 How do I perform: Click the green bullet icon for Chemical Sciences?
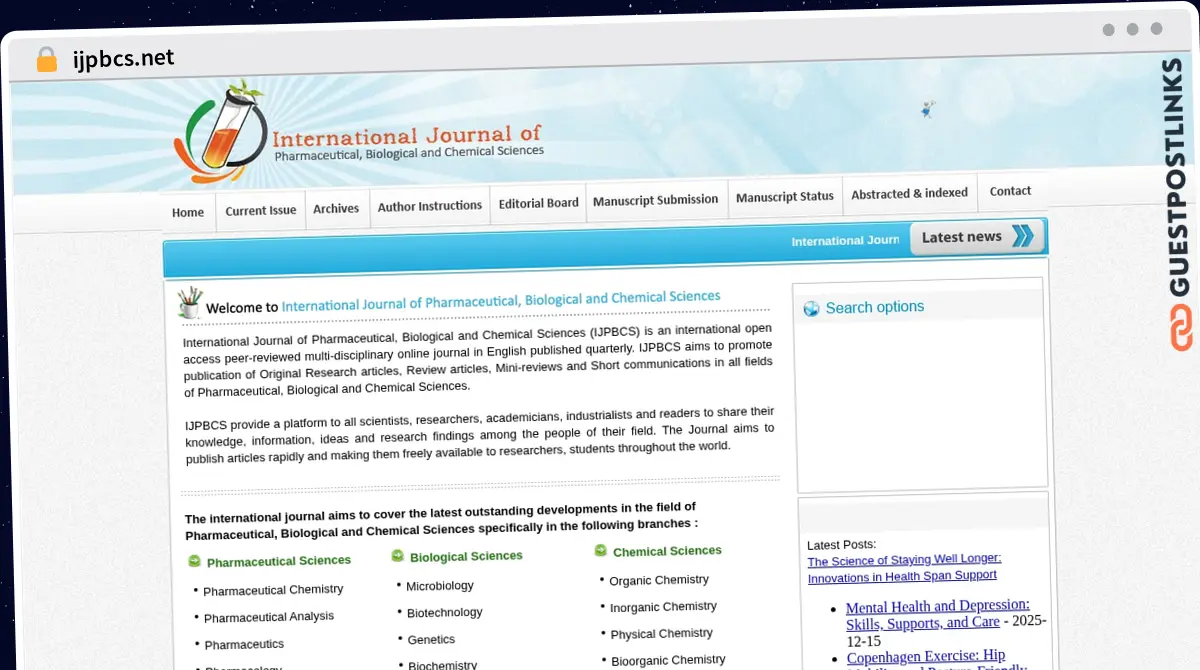tap(600, 551)
